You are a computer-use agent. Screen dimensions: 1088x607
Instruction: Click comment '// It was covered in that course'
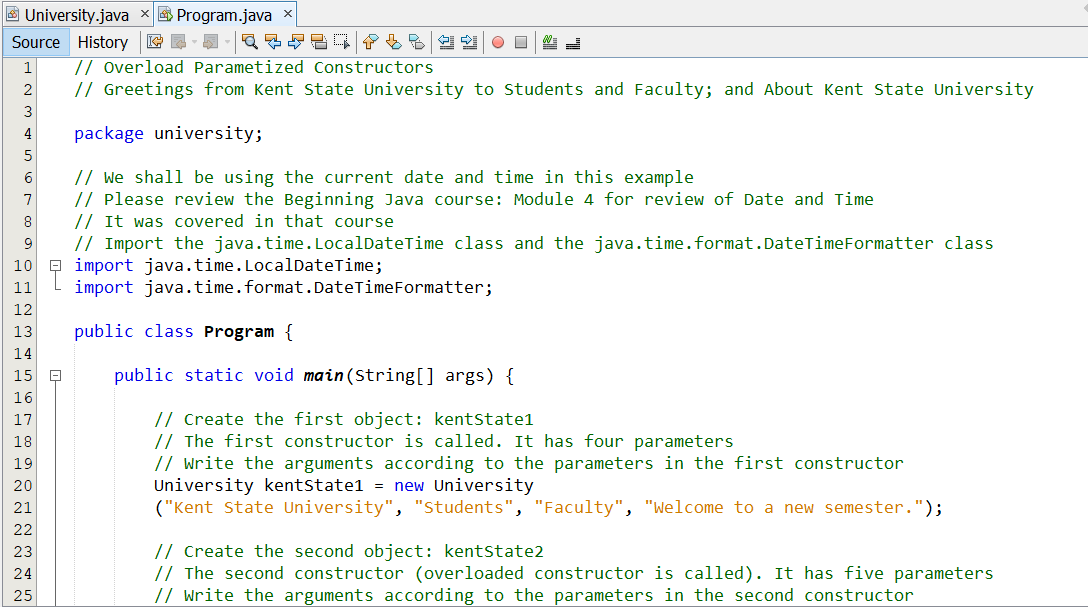tap(234, 221)
